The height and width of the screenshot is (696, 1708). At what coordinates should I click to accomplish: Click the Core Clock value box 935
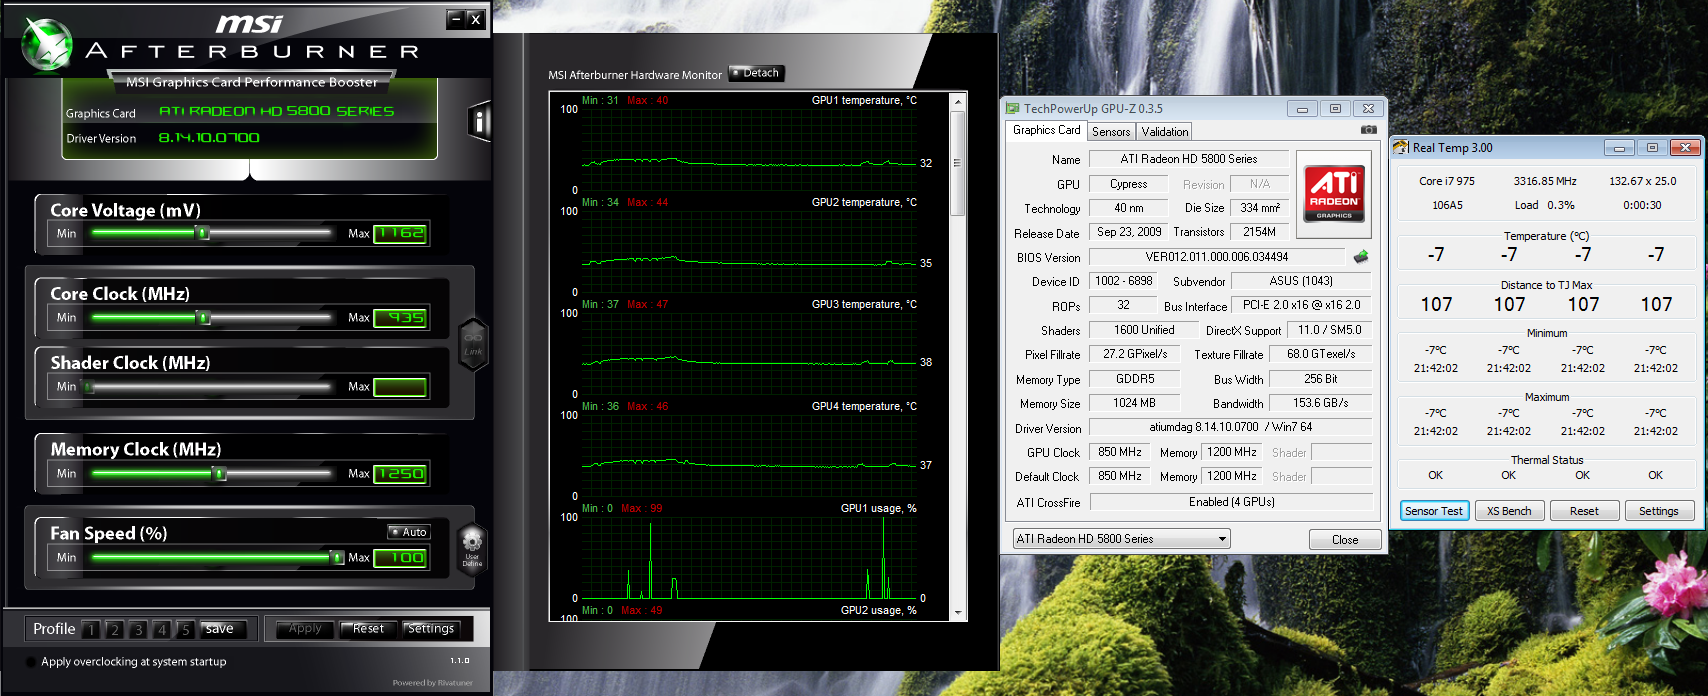(x=400, y=317)
